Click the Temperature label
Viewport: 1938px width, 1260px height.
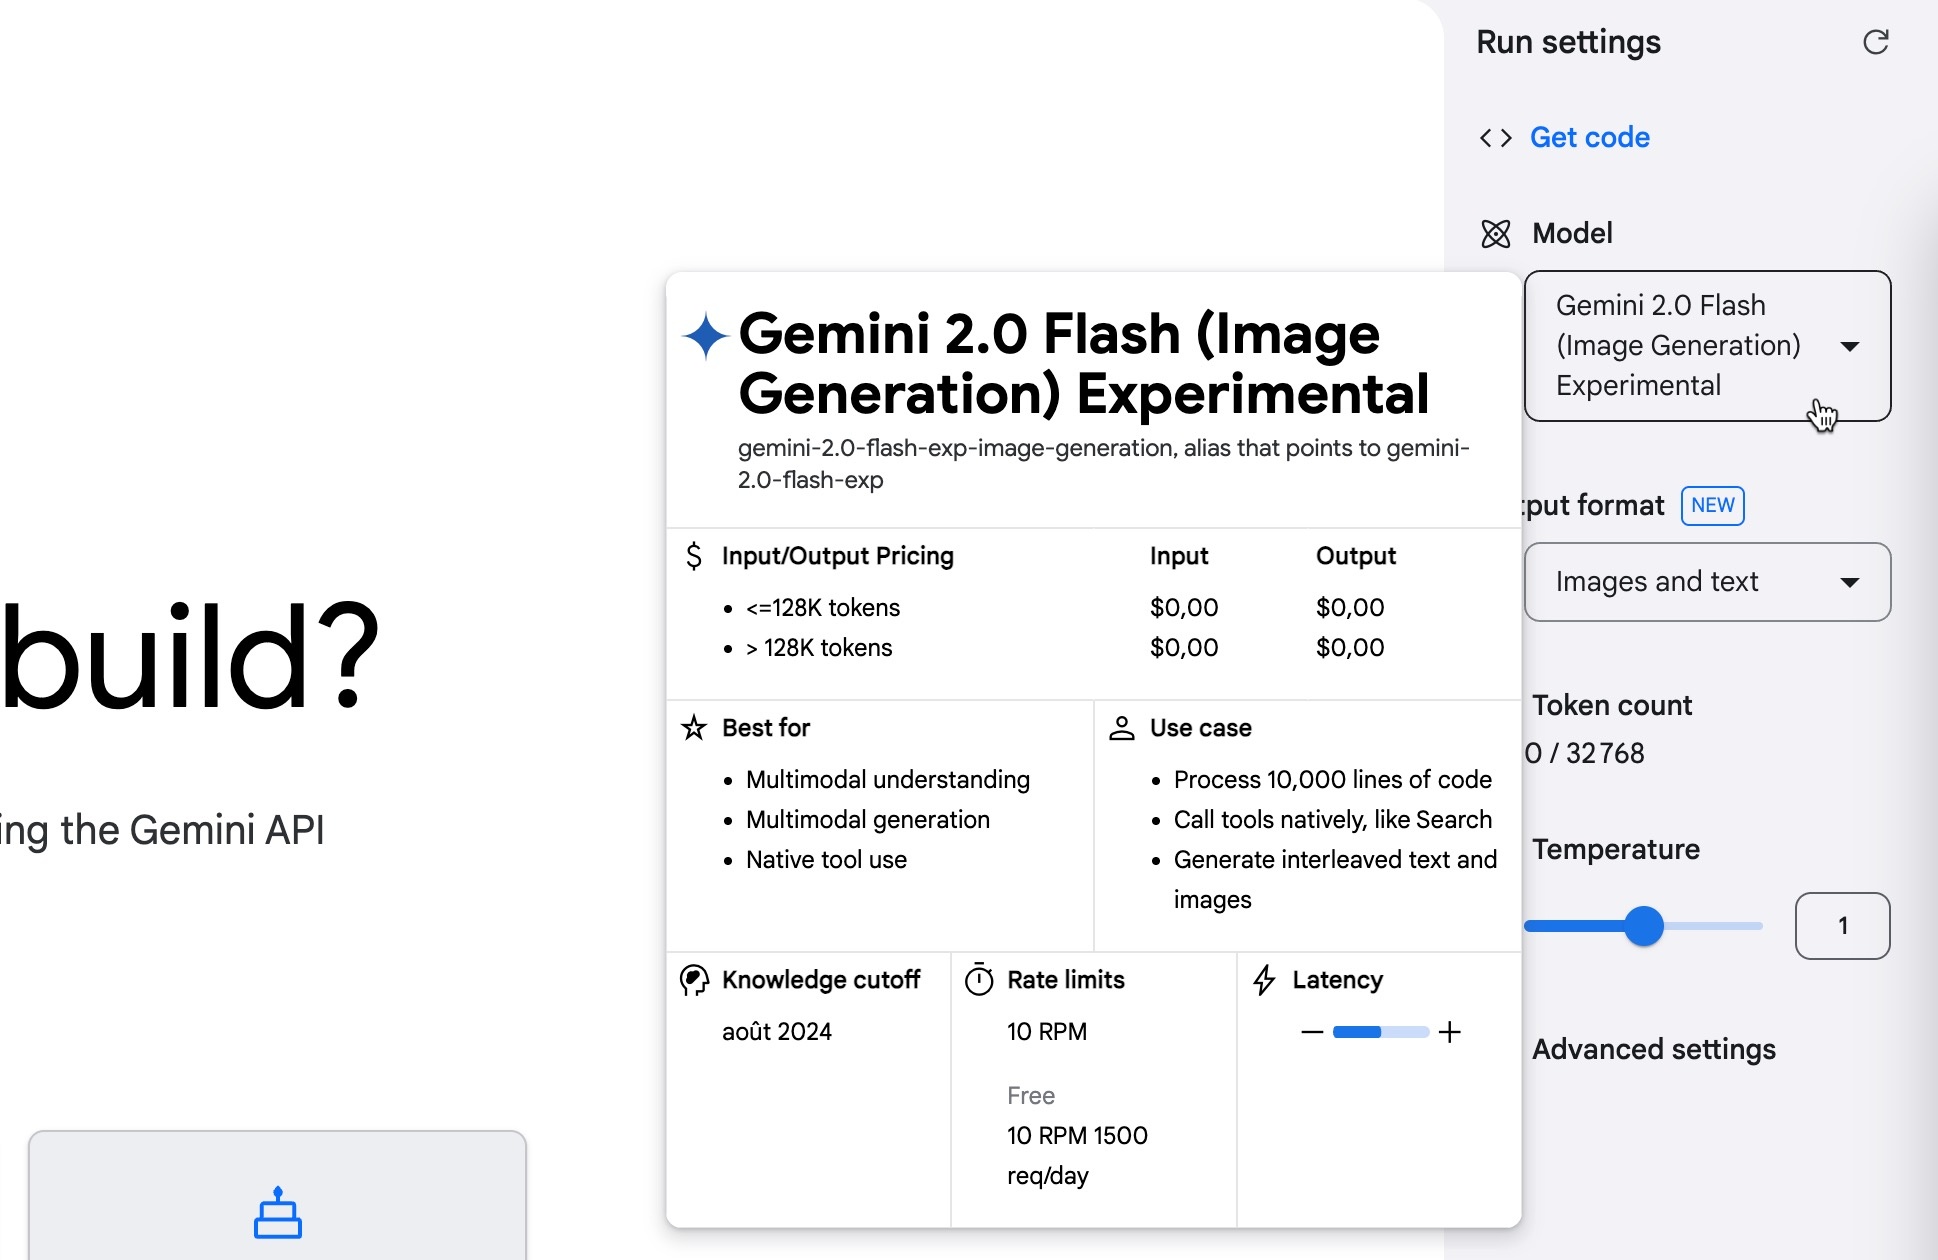1615,849
